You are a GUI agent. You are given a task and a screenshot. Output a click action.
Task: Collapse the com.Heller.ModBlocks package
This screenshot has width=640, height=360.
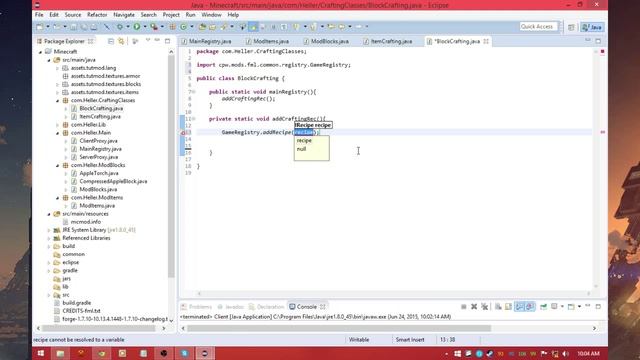click(58, 165)
